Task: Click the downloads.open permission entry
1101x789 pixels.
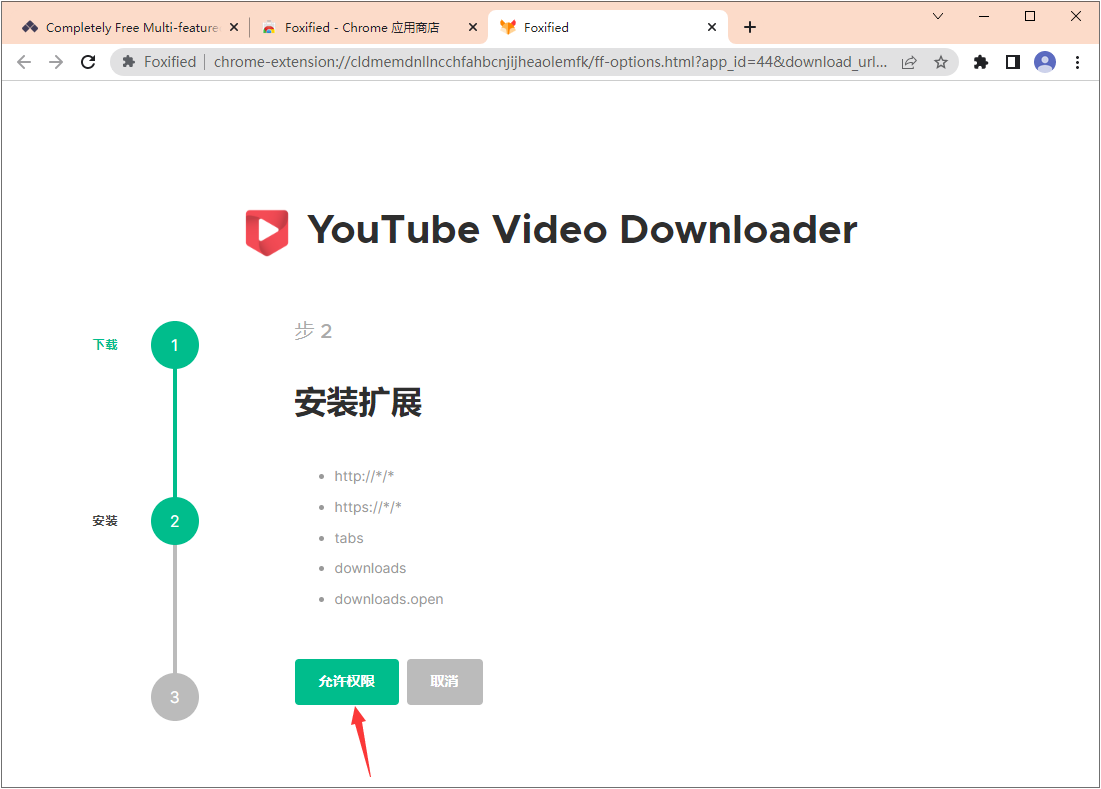Action: tap(389, 599)
